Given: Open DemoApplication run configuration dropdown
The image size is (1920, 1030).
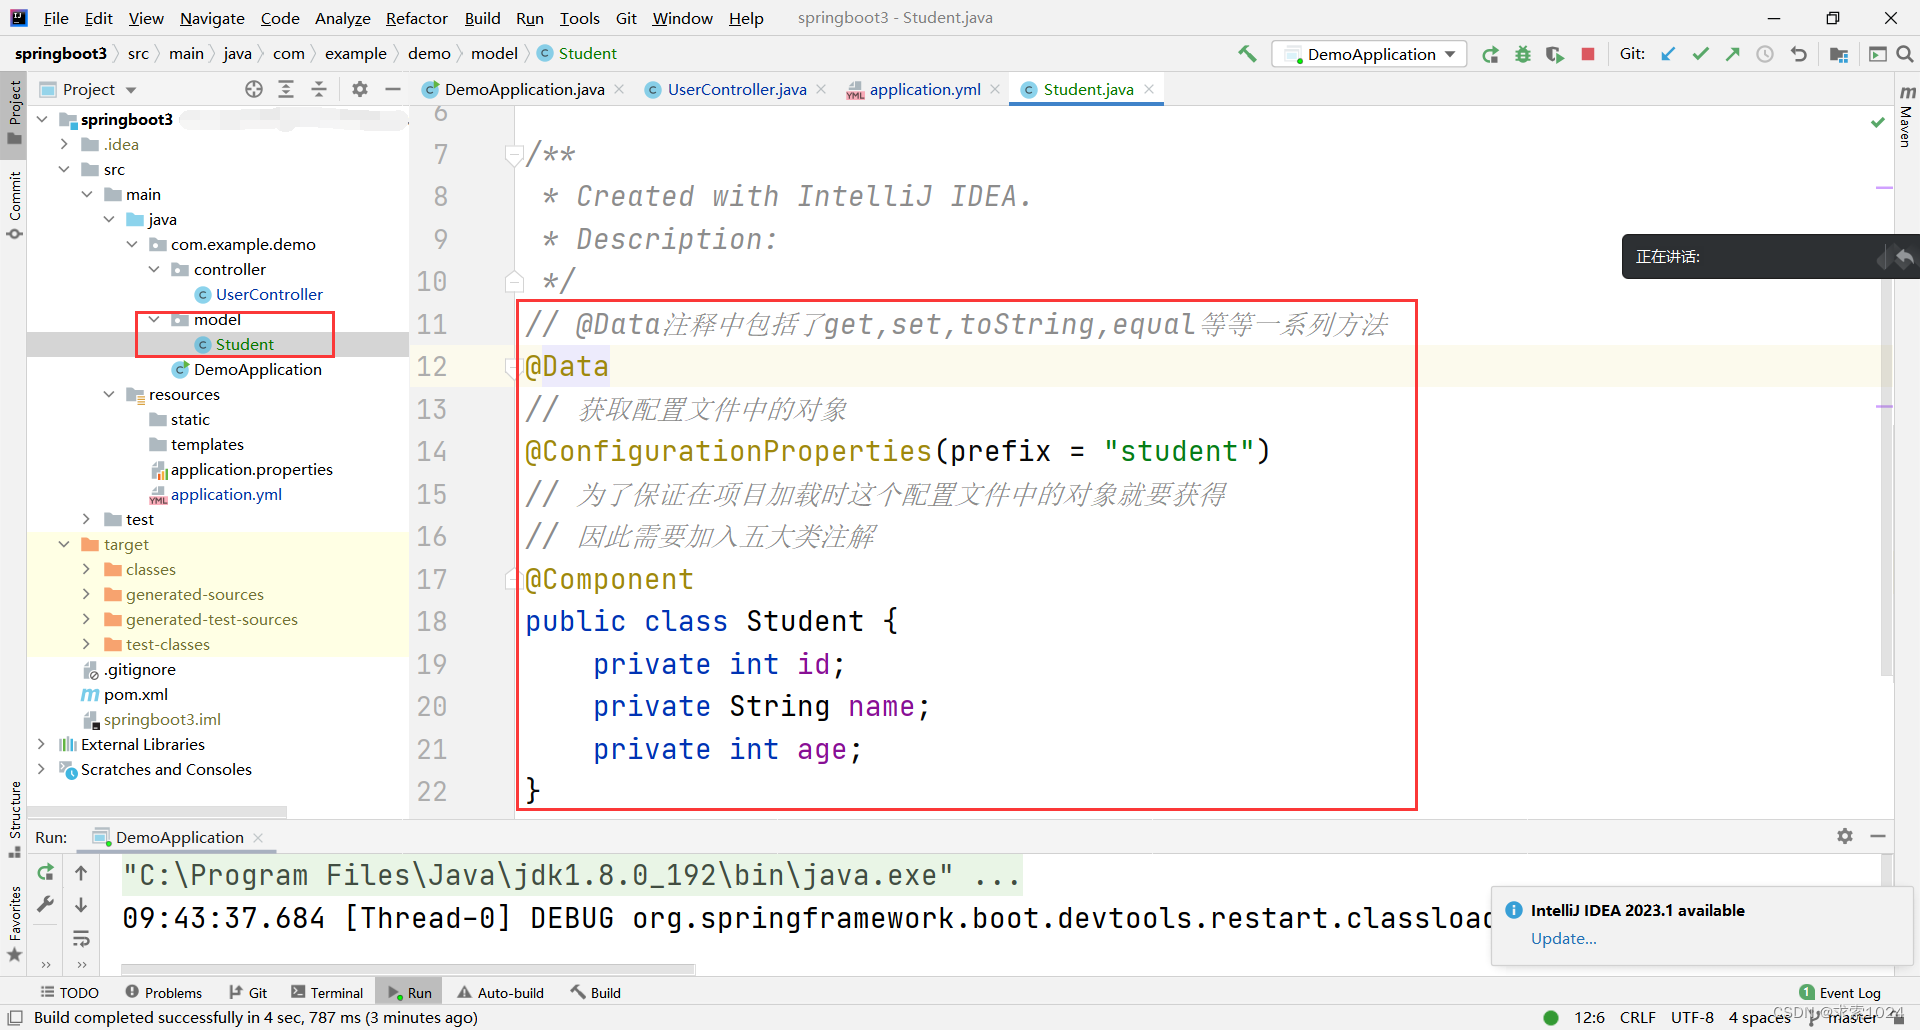Looking at the screenshot, I should [1369, 54].
